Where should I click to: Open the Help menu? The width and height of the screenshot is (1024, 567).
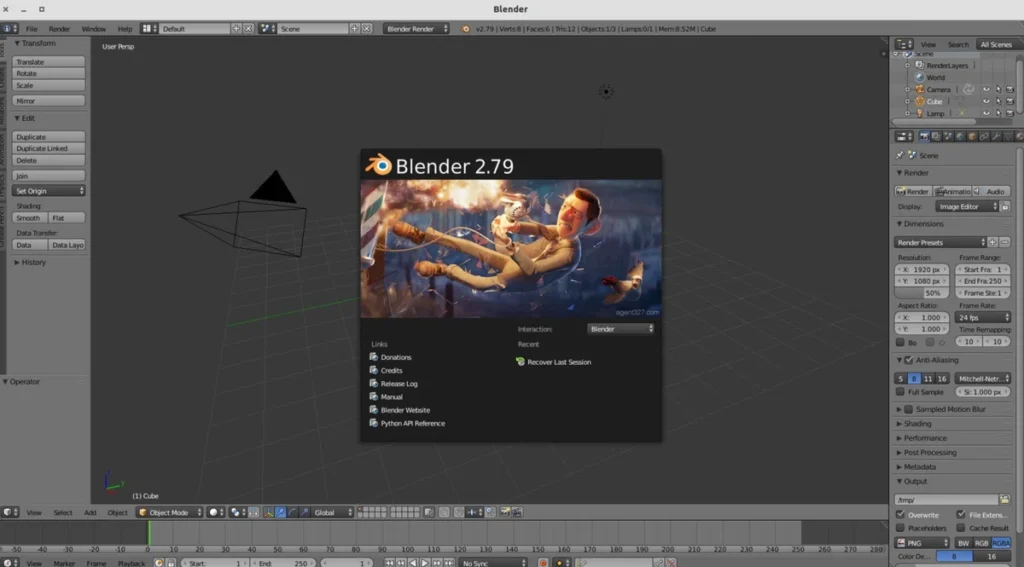pyautogui.click(x=125, y=29)
